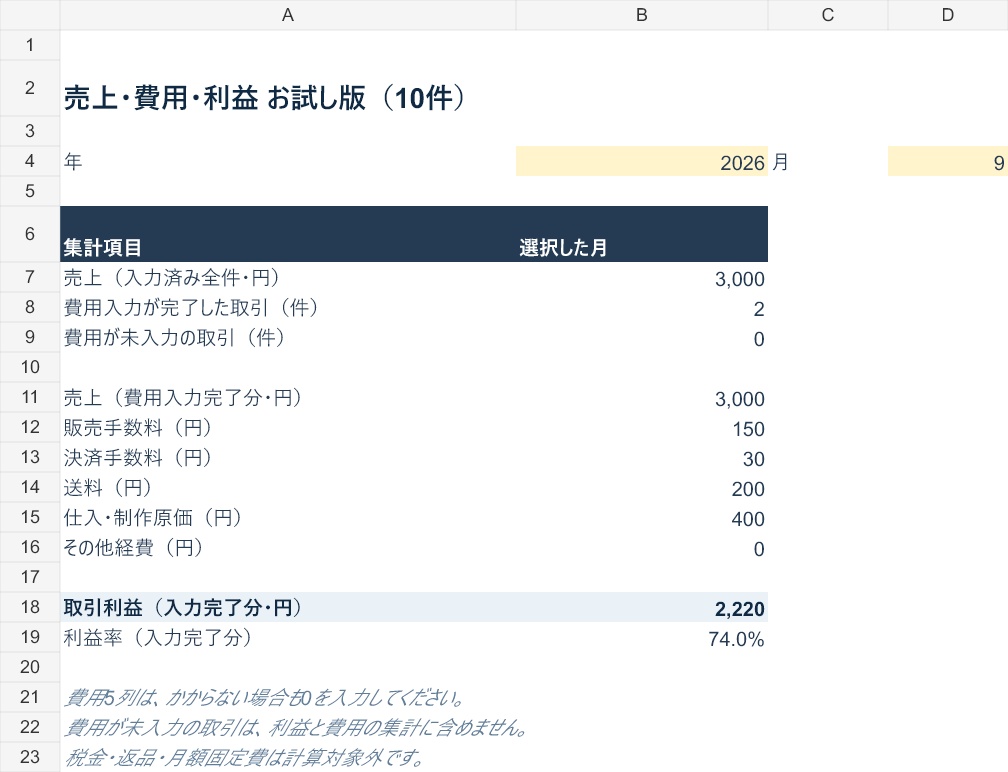This screenshot has width=1008, height=772.
Task: Select column A header
Action: [x=287, y=15]
